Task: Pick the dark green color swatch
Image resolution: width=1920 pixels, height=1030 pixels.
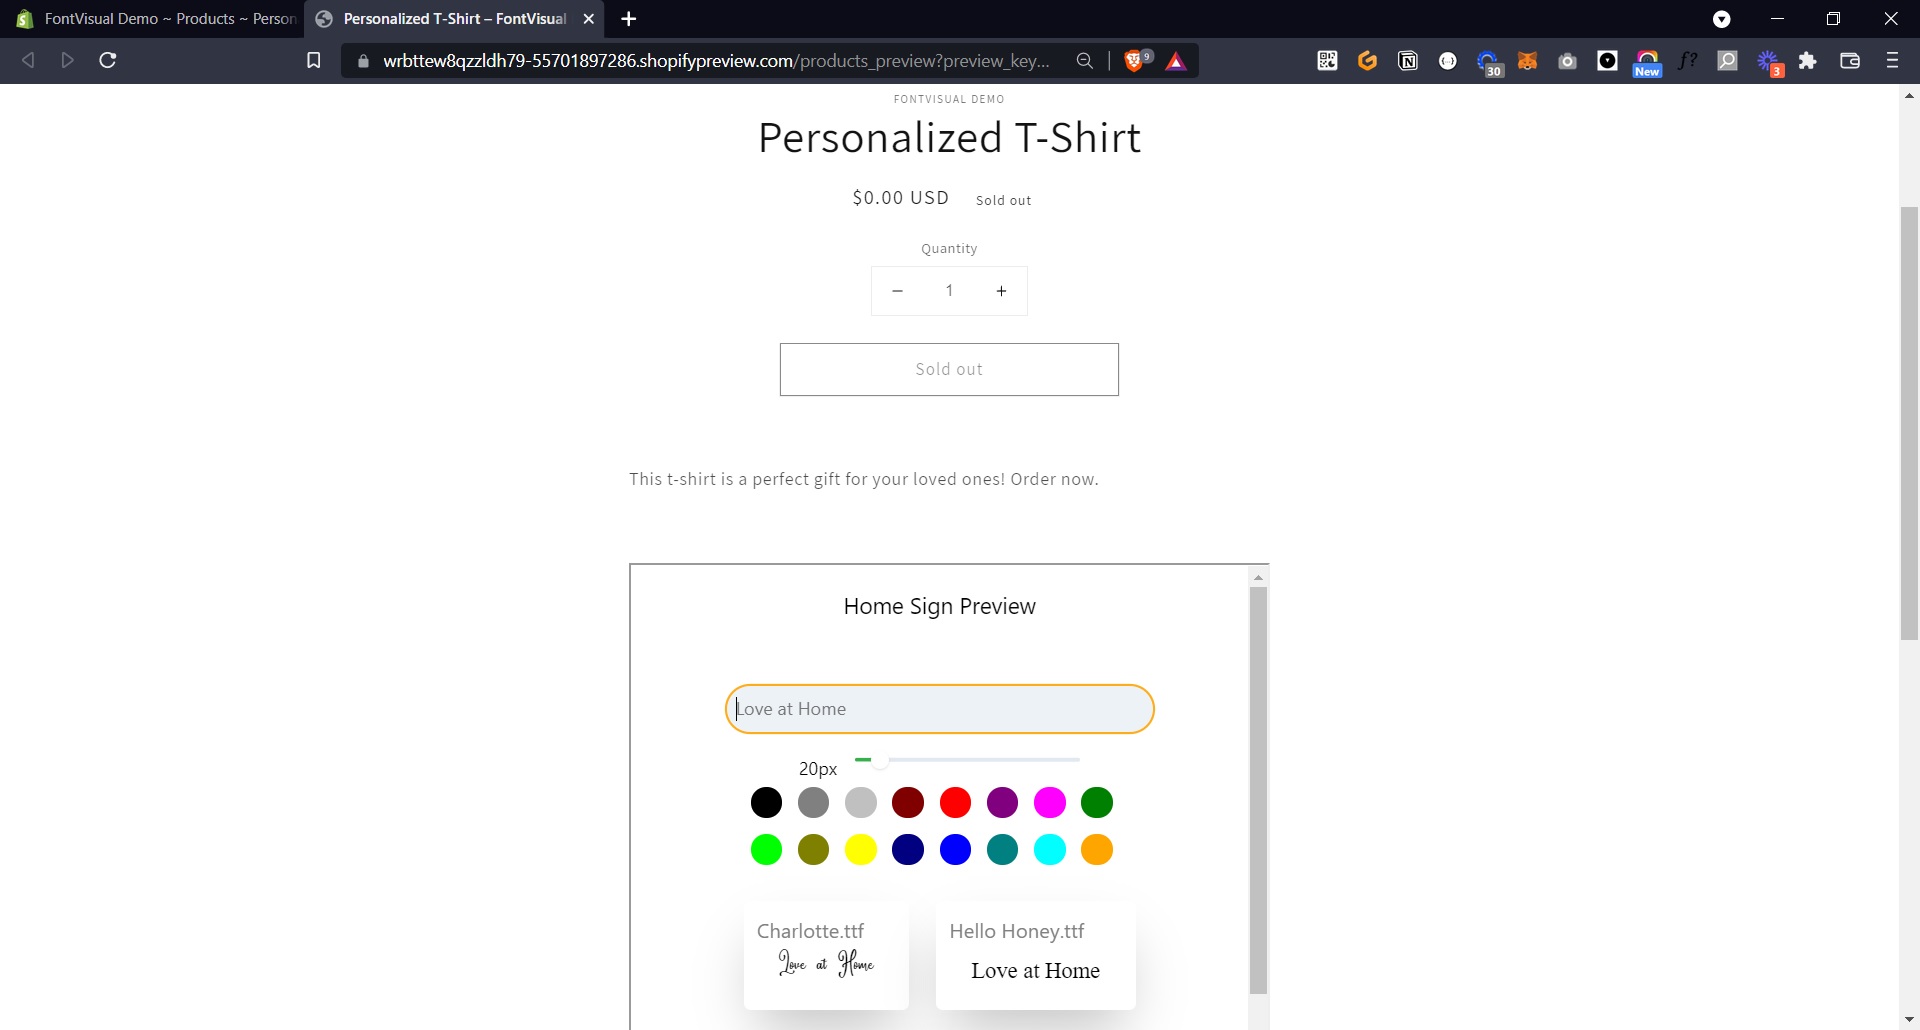Action: tap(1097, 802)
